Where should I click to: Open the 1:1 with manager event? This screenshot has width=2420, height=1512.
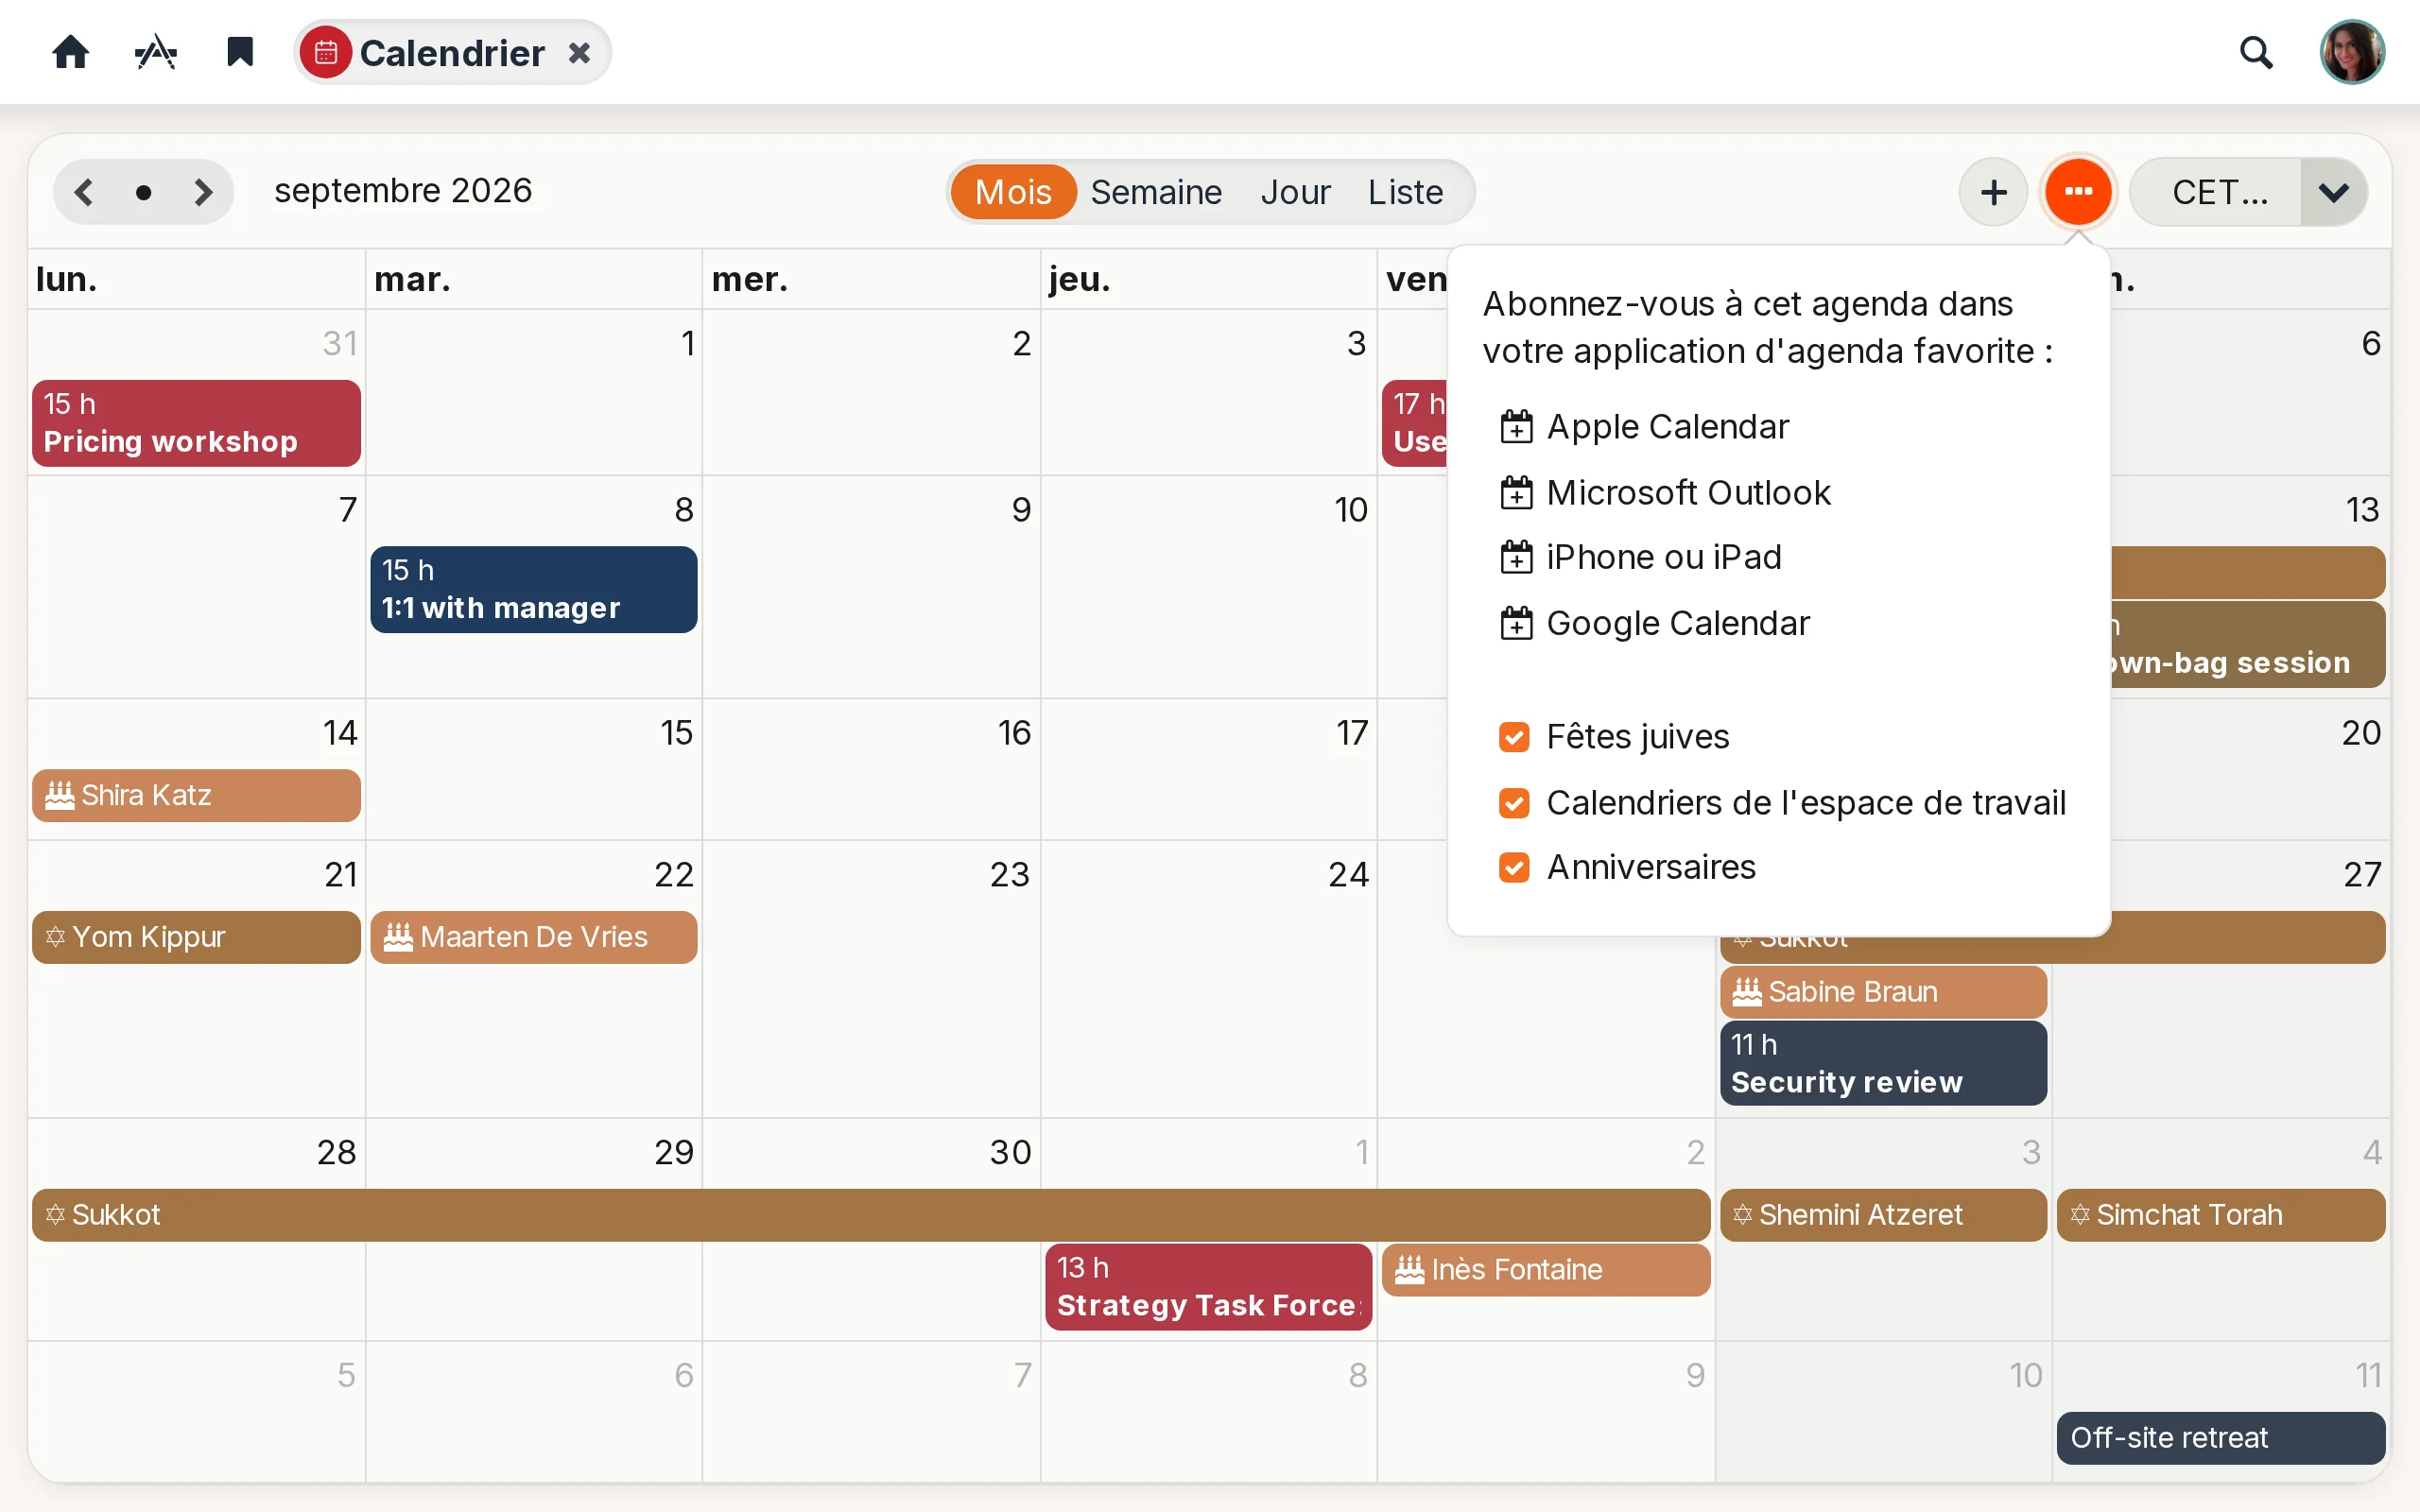pos(534,589)
